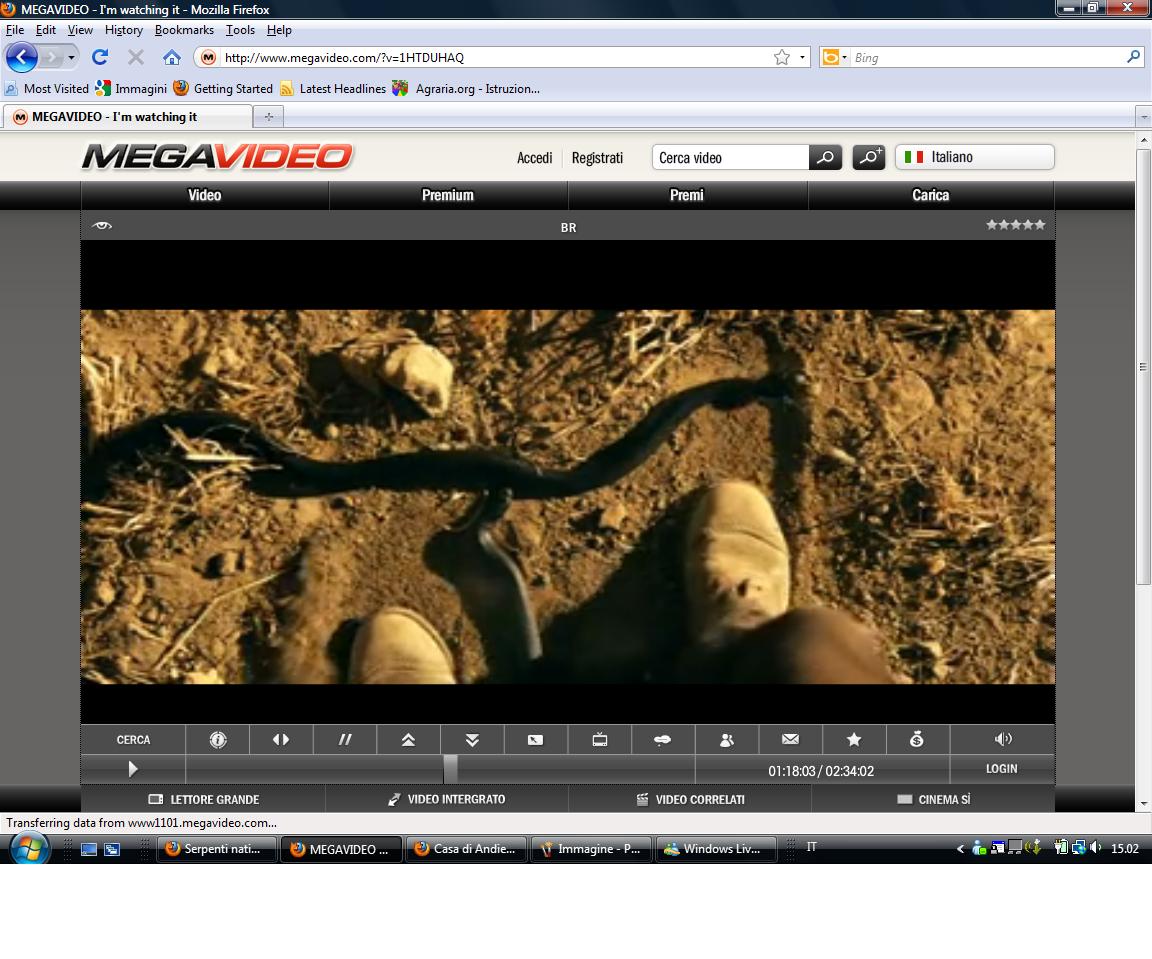Reload the page with the Firefox refresh icon
Image resolution: width=1152 pixels, height=959 pixels.
click(x=99, y=57)
